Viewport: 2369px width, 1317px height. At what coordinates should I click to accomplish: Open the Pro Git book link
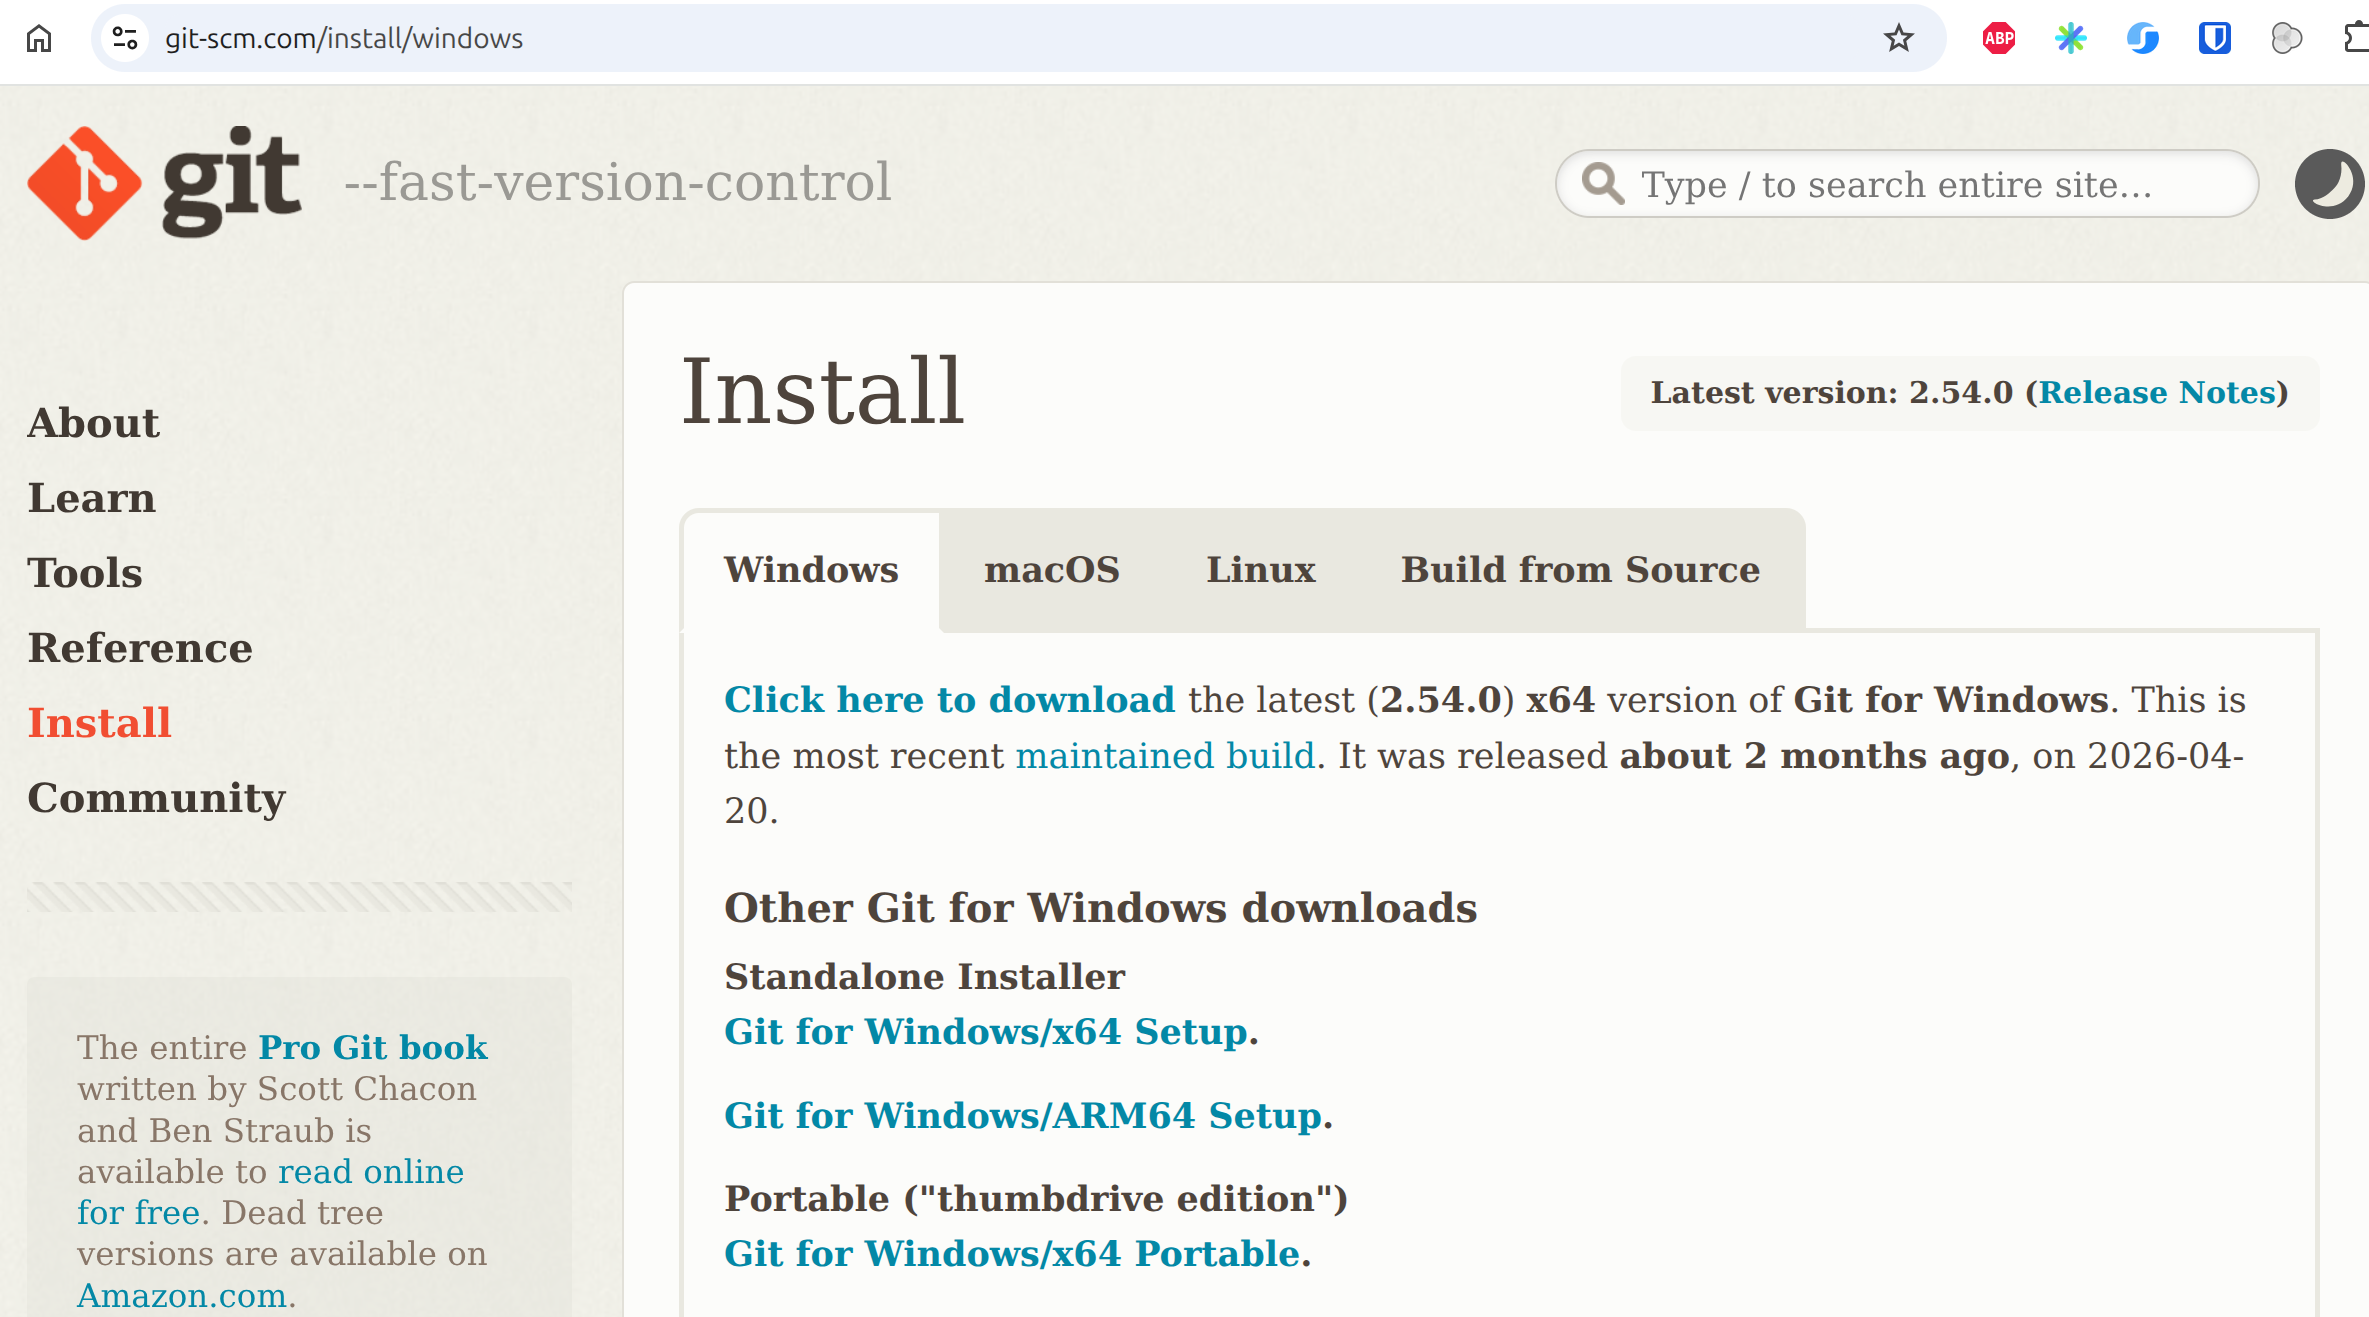pos(373,1047)
